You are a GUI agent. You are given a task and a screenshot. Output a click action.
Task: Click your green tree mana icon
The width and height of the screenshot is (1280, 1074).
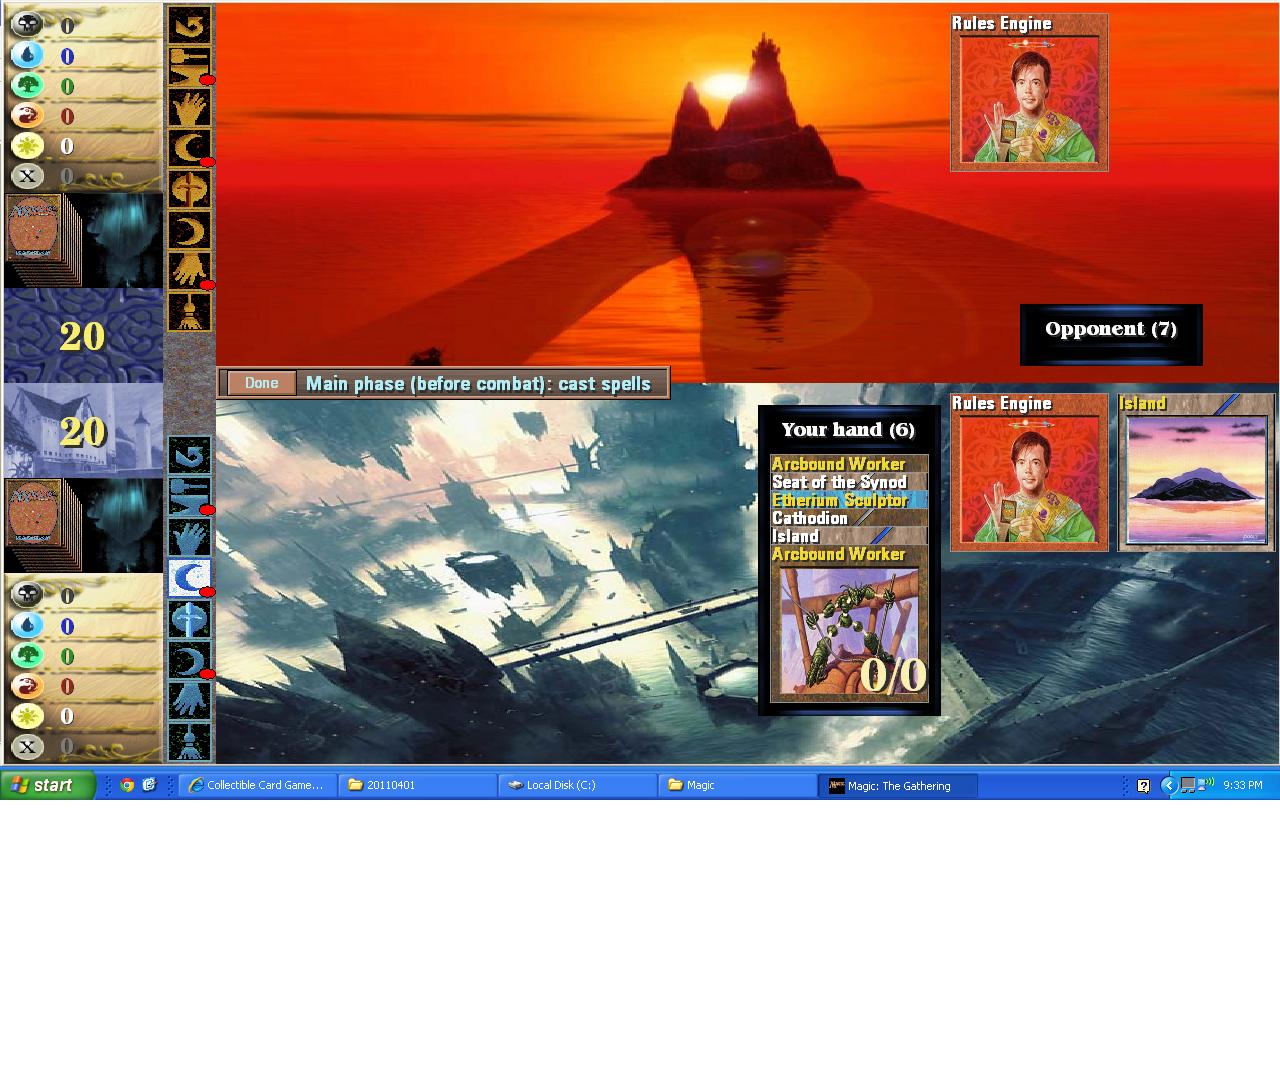[x=27, y=655]
